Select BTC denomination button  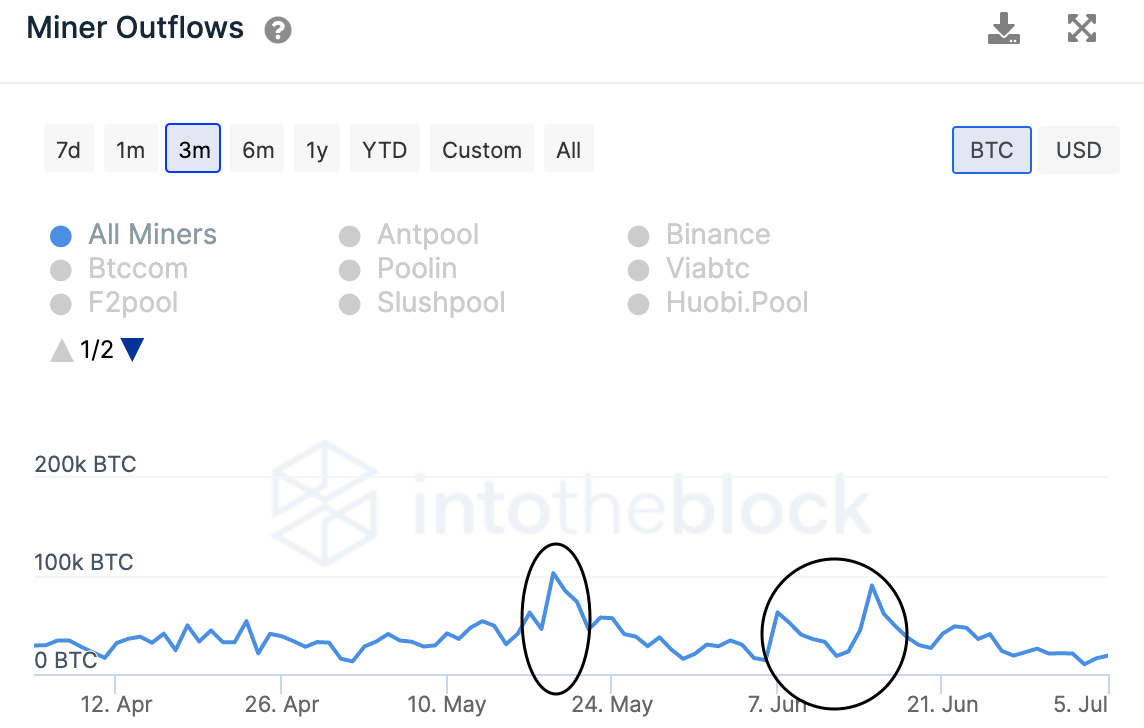point(991,150)
